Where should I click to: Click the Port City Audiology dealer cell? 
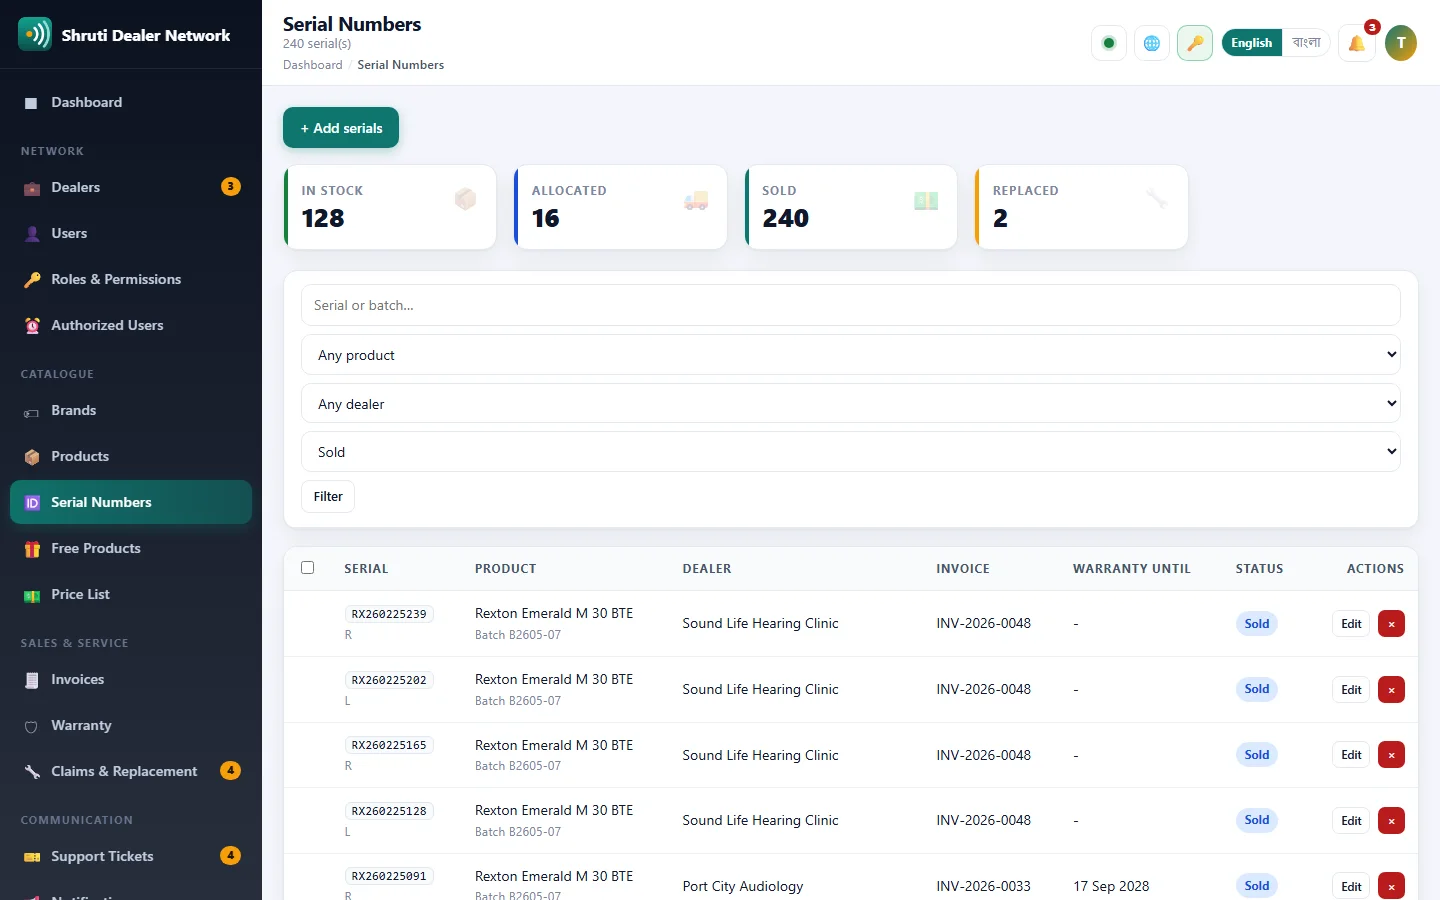743,886
